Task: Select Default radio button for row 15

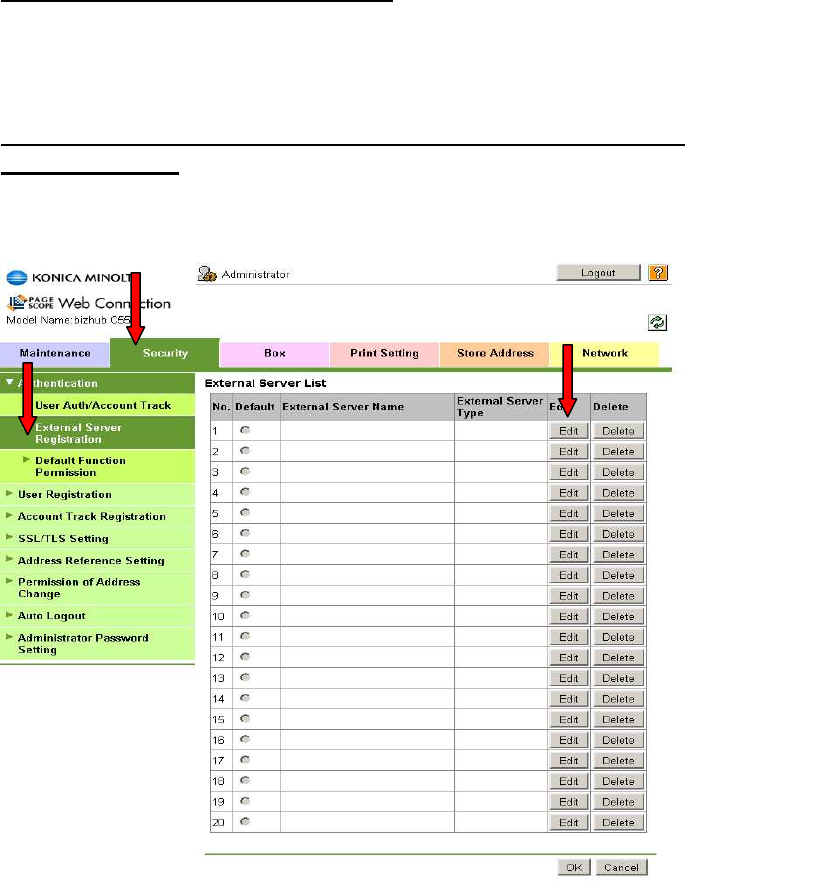Action: click(x=245, y=719)
